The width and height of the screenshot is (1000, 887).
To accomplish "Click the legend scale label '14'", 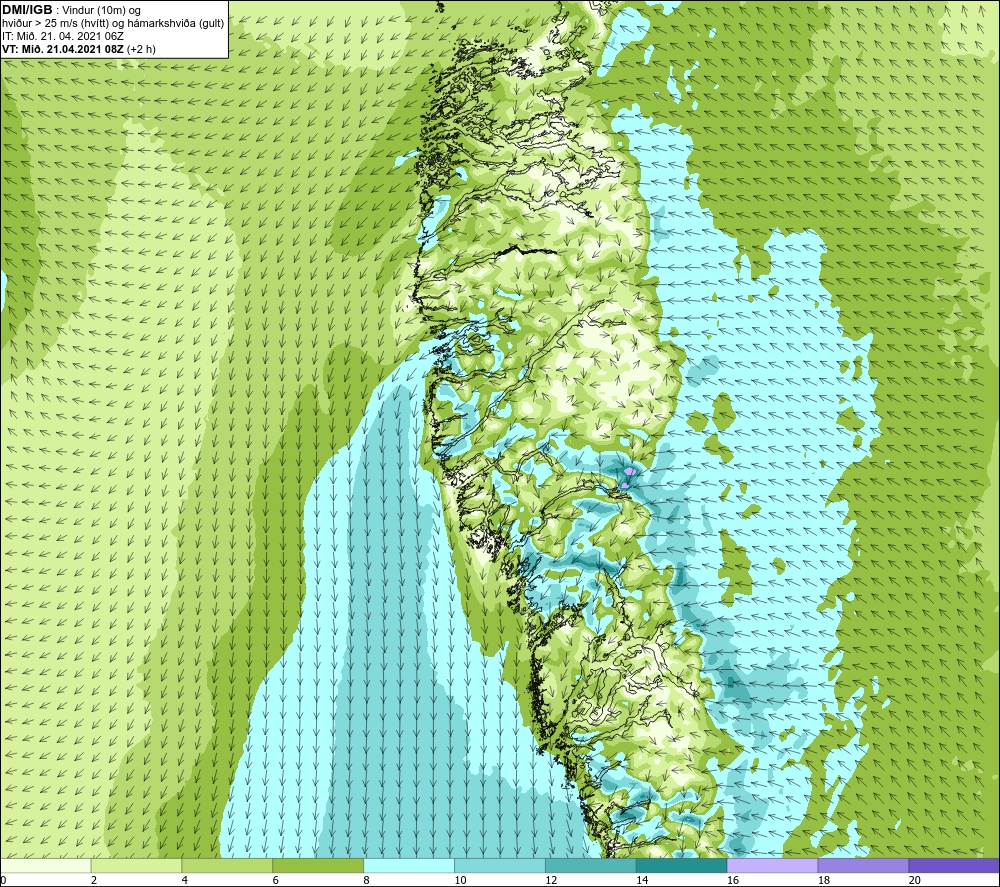I will (x=642, y=881).
